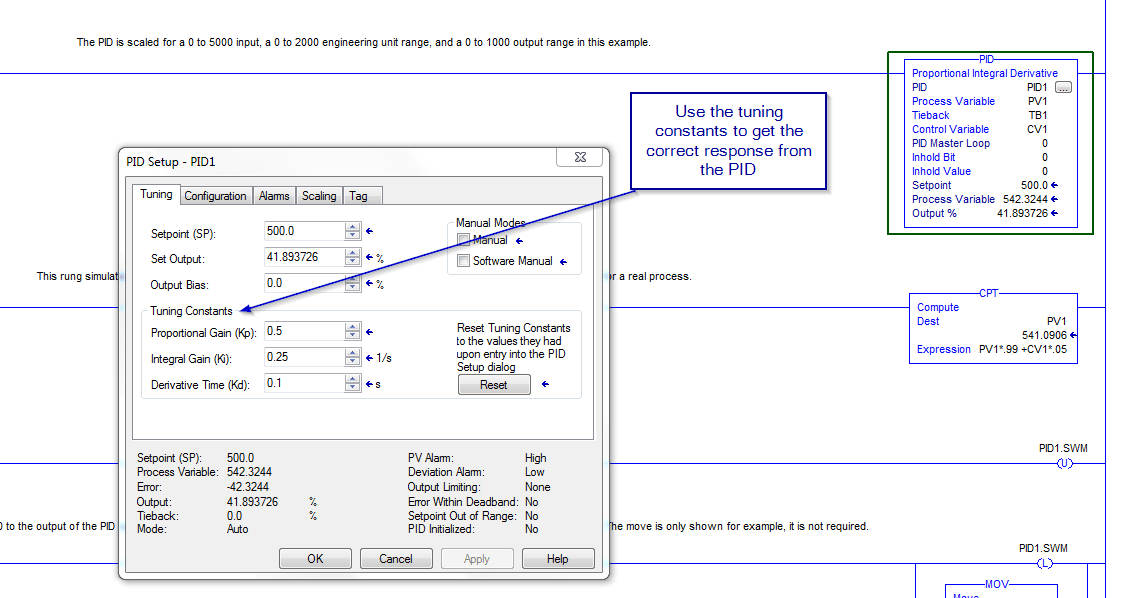Enable the Manual mode checkbox
This screenshot has height=598, width=1125.
click(x=464, y=240)
